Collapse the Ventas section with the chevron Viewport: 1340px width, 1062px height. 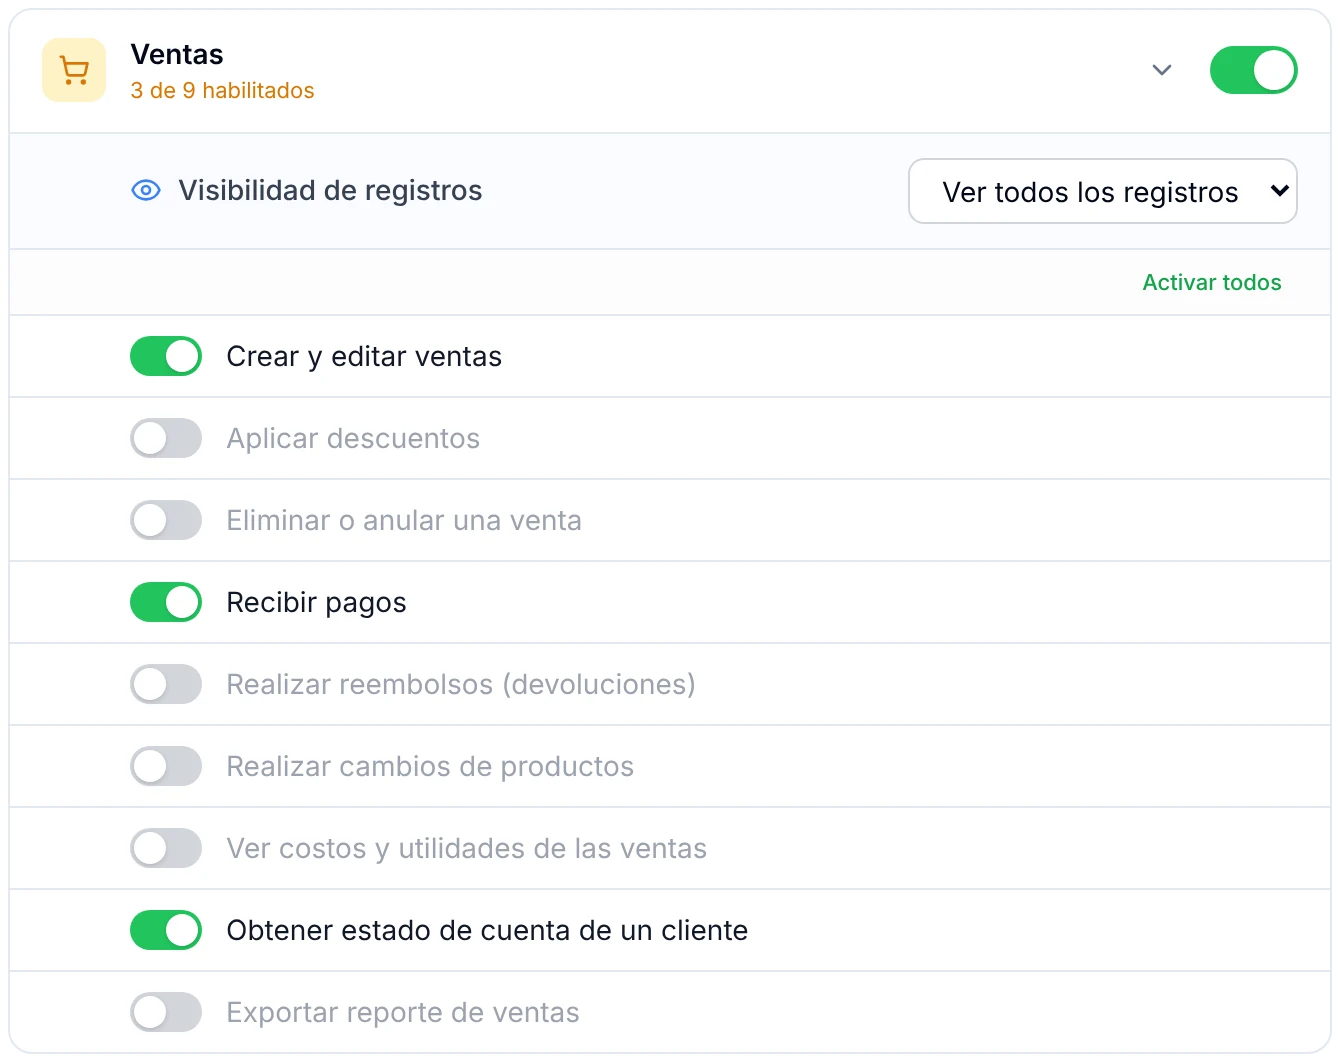pos(1161,70)
